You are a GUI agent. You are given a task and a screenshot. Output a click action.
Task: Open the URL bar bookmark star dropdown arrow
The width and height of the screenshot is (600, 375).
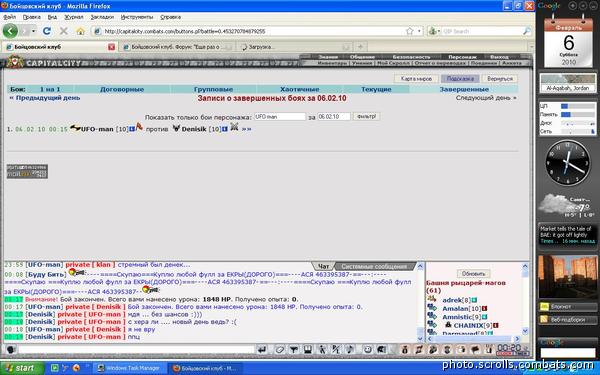pyautogui.click(x=419, y=31)
